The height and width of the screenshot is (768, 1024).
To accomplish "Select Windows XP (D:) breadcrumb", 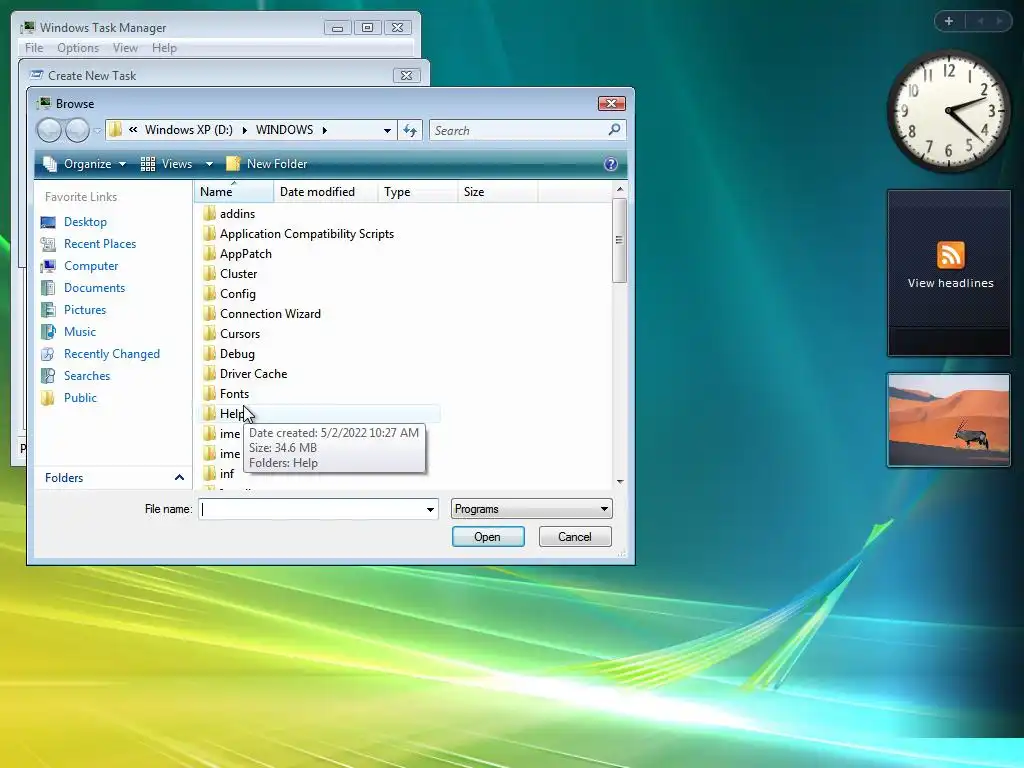I will pos(189,130).
